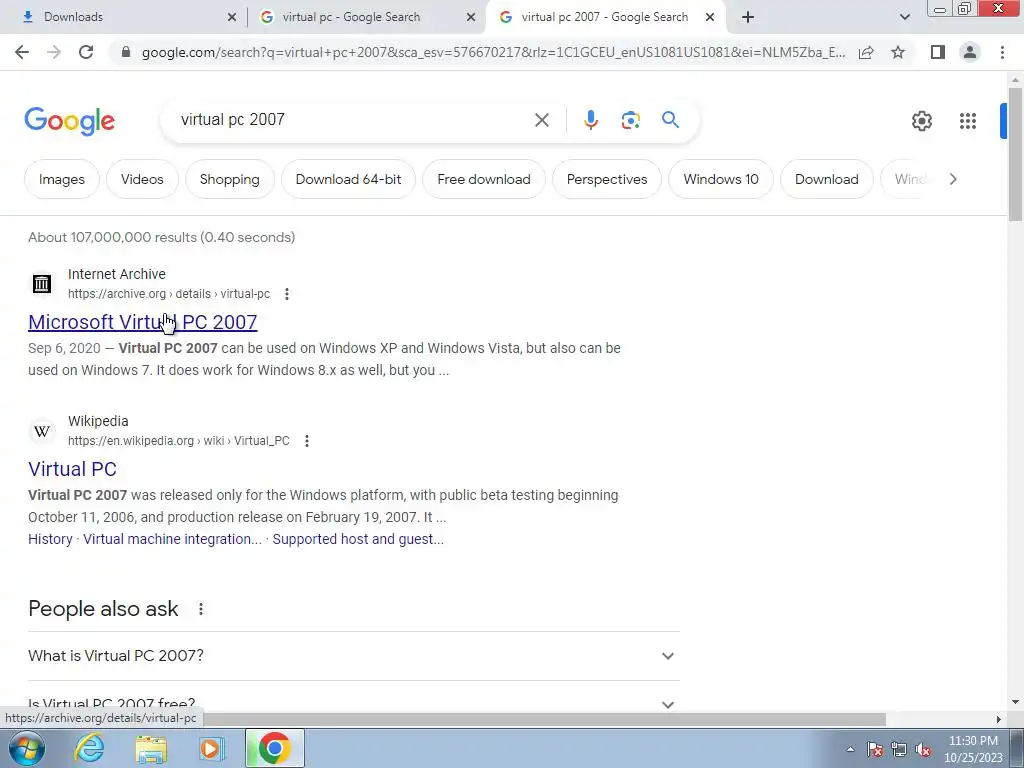Open Windows Media Player from taskbar
This screenshot has height=768, width=1024.
click(x=210, y=748)
